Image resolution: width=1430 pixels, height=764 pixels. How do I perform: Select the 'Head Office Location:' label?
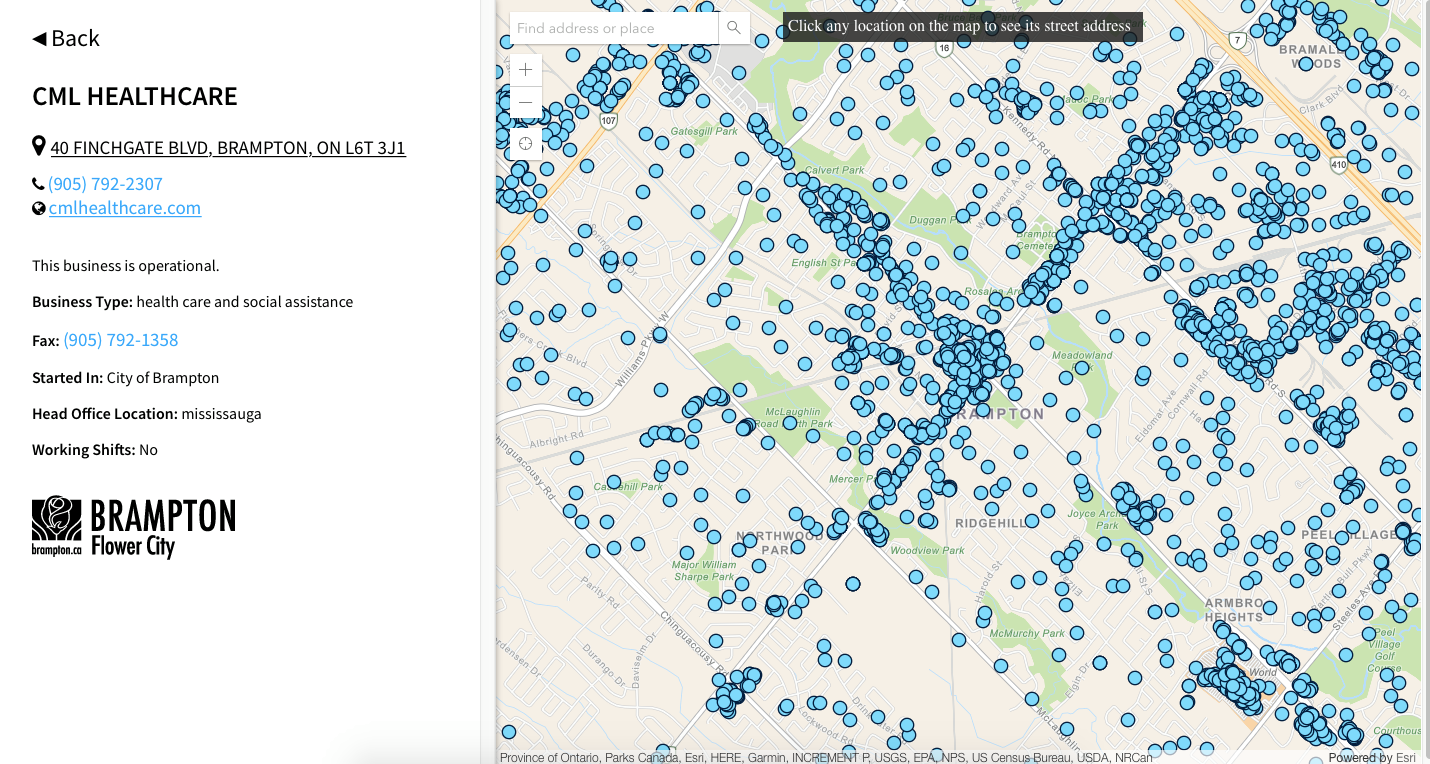pyautogui.click(x=105, y=414)
